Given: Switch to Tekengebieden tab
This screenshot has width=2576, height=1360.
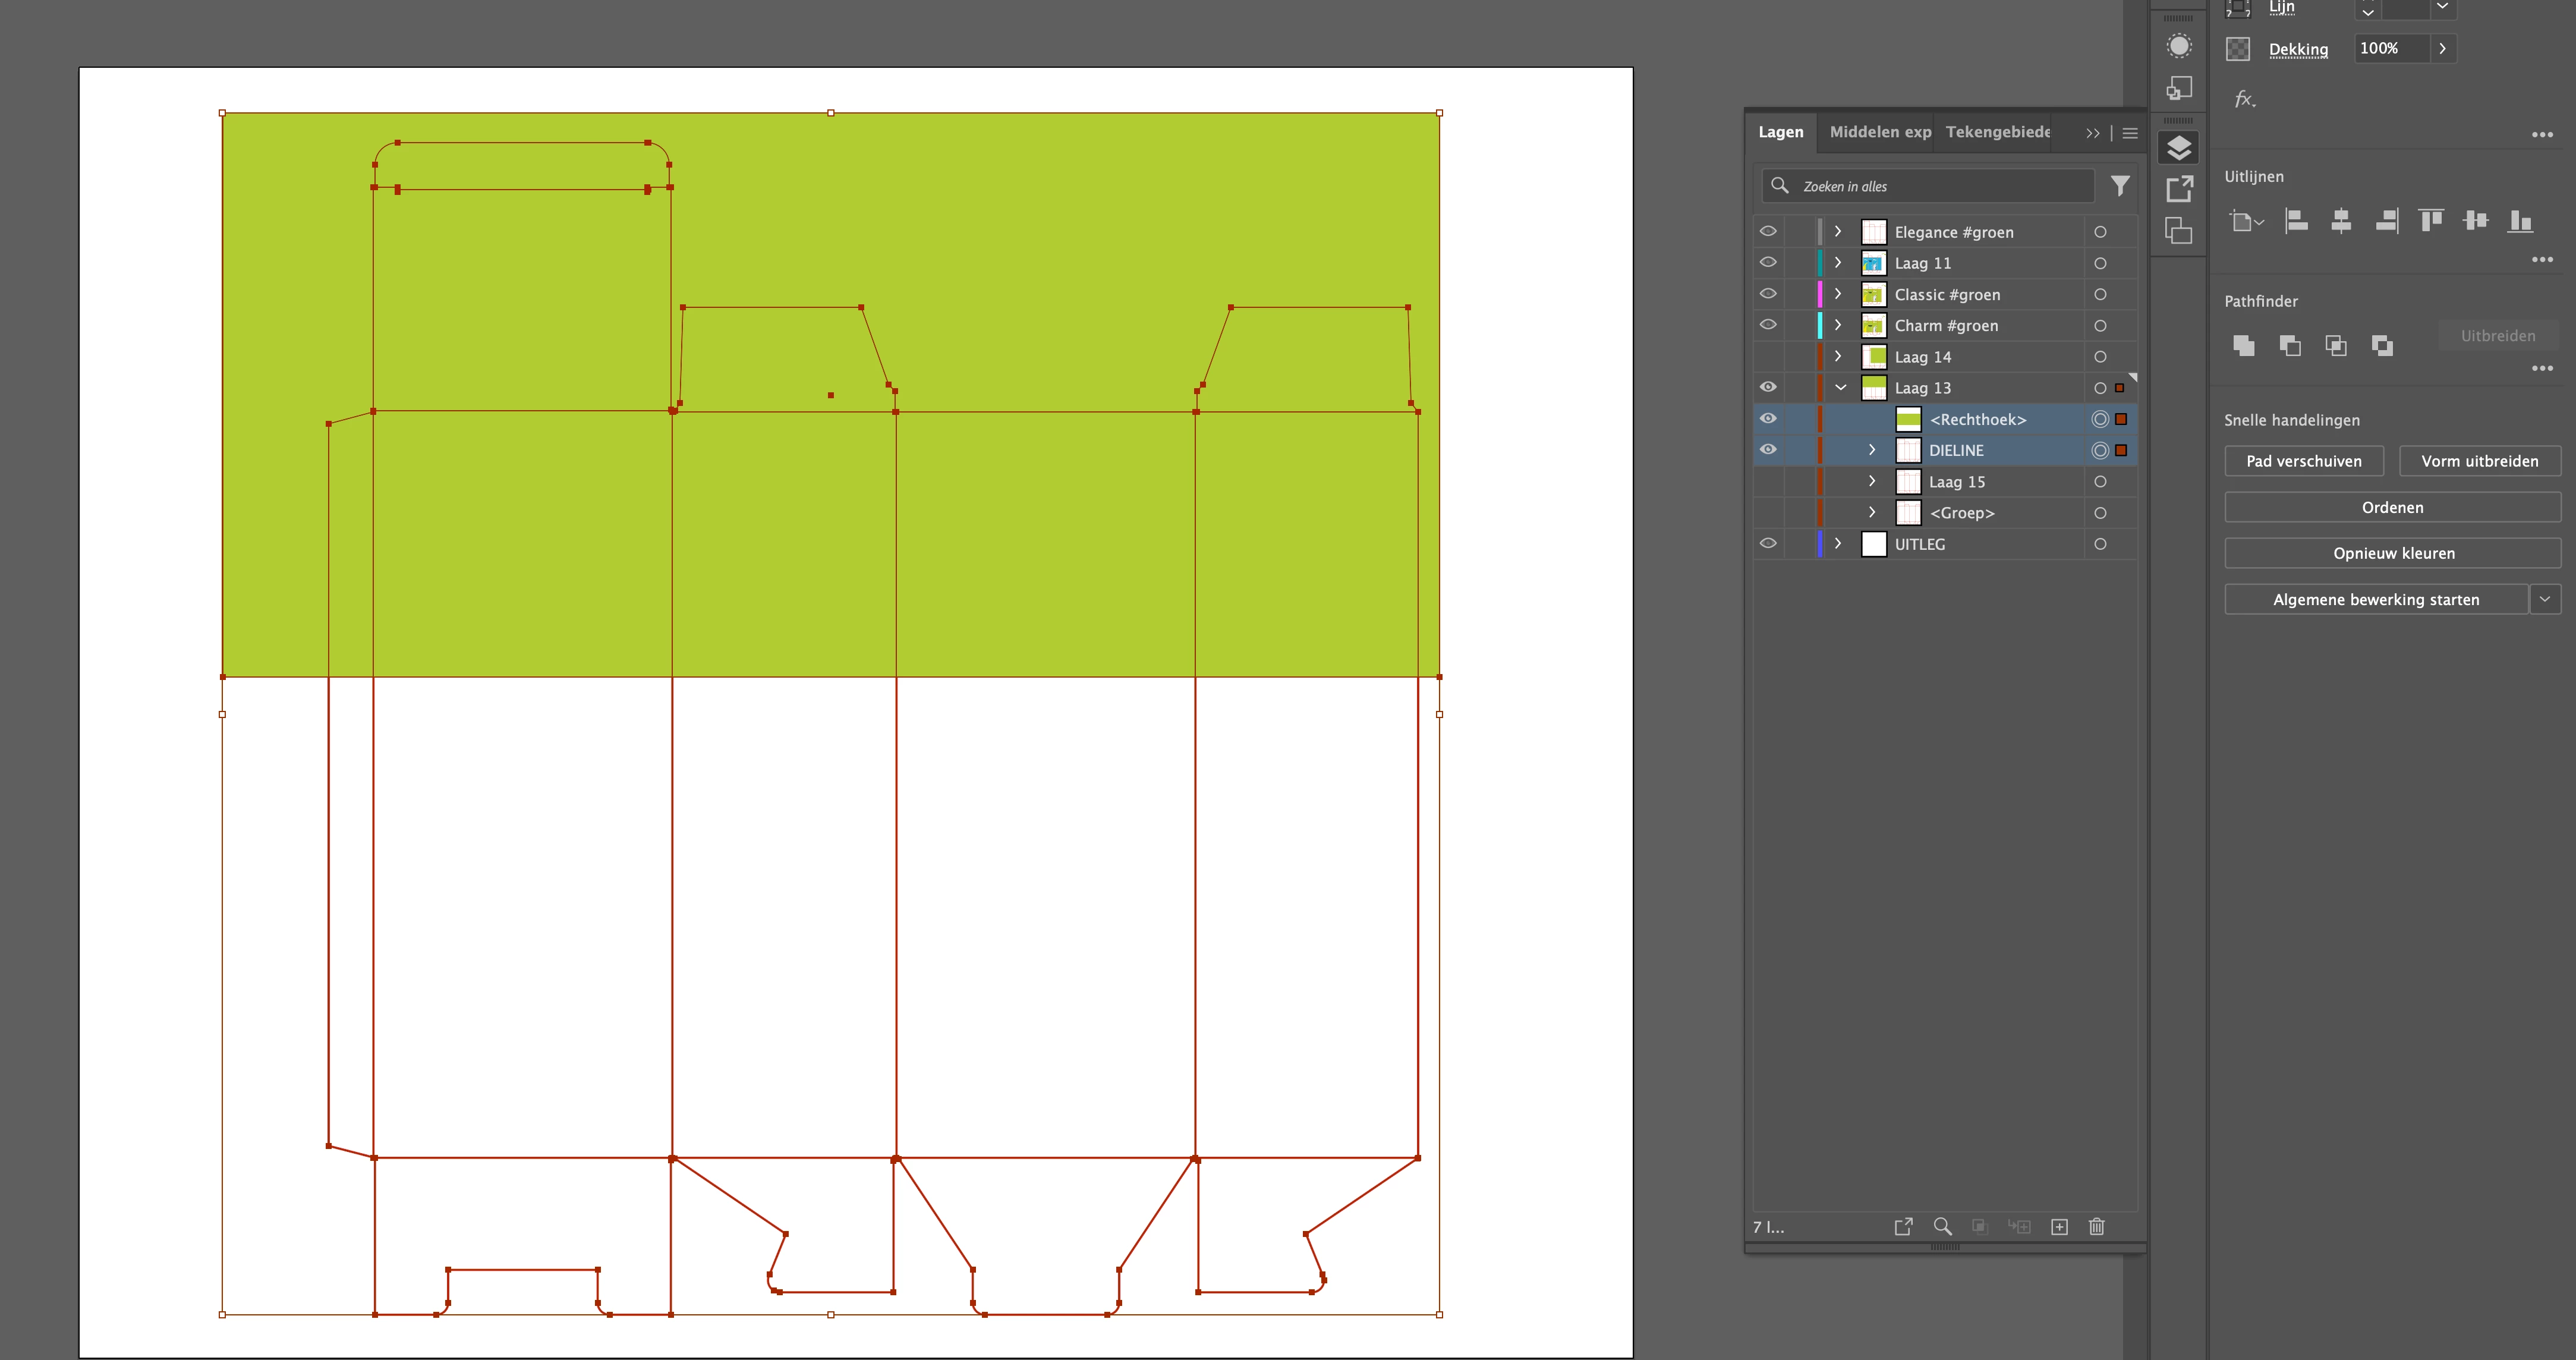Looking at the screenshot, I should [1997, 132].
